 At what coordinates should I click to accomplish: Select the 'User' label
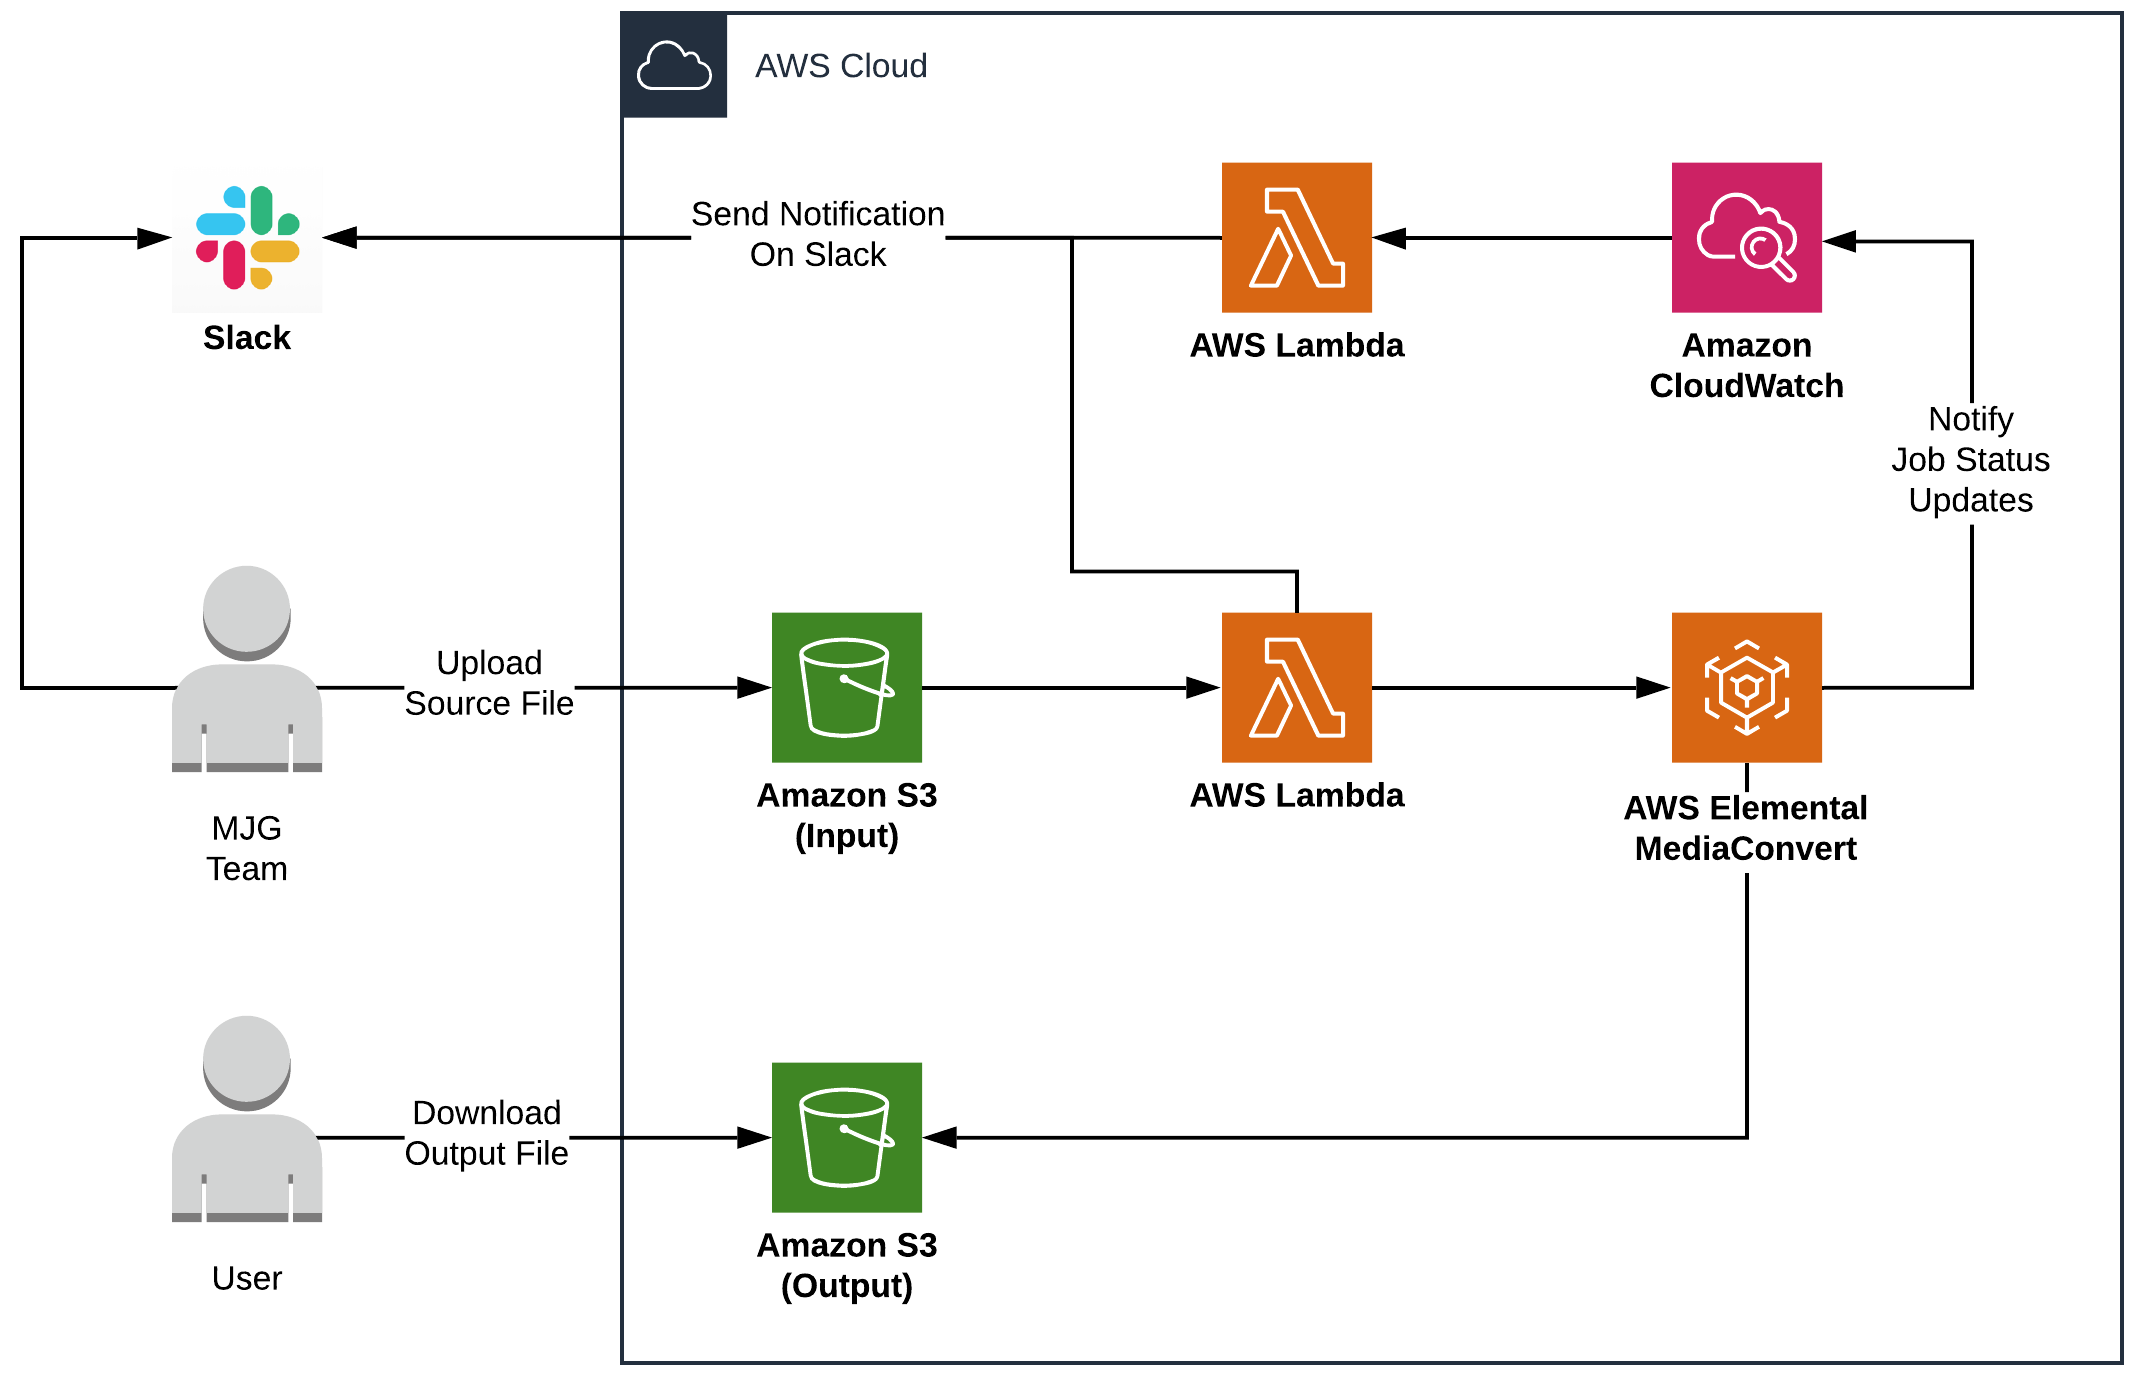247,1278
